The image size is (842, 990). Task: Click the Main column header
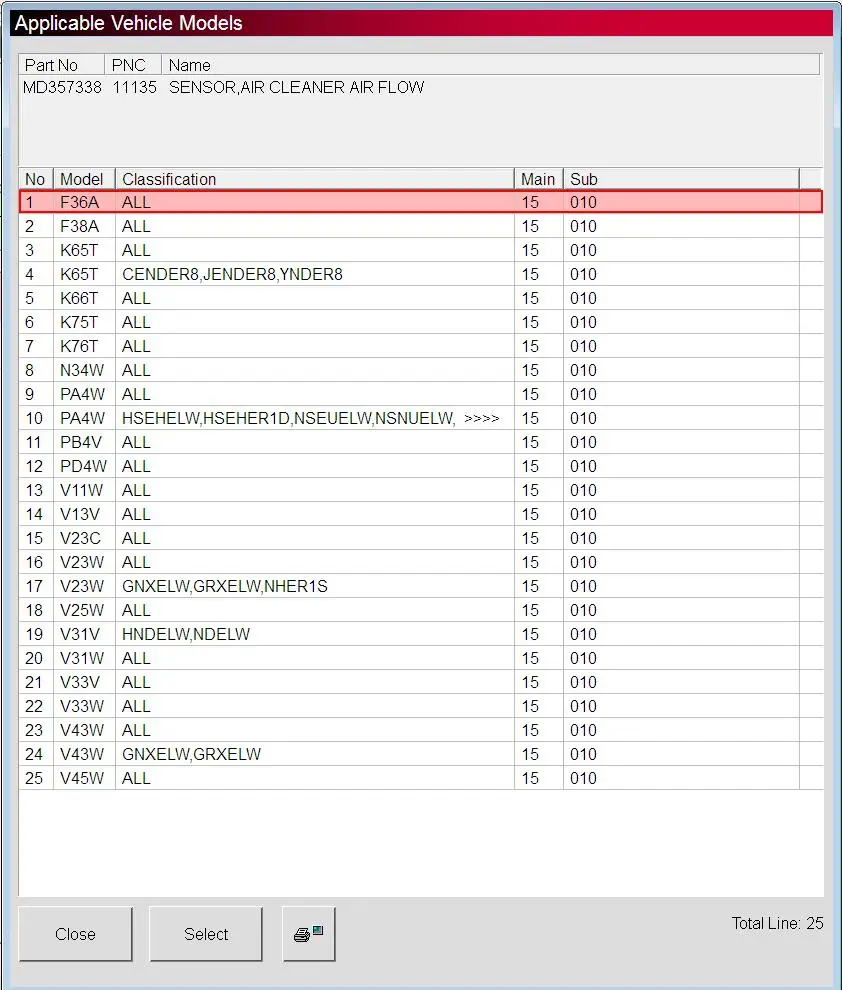pyautogui.click(x=538, y=179)
